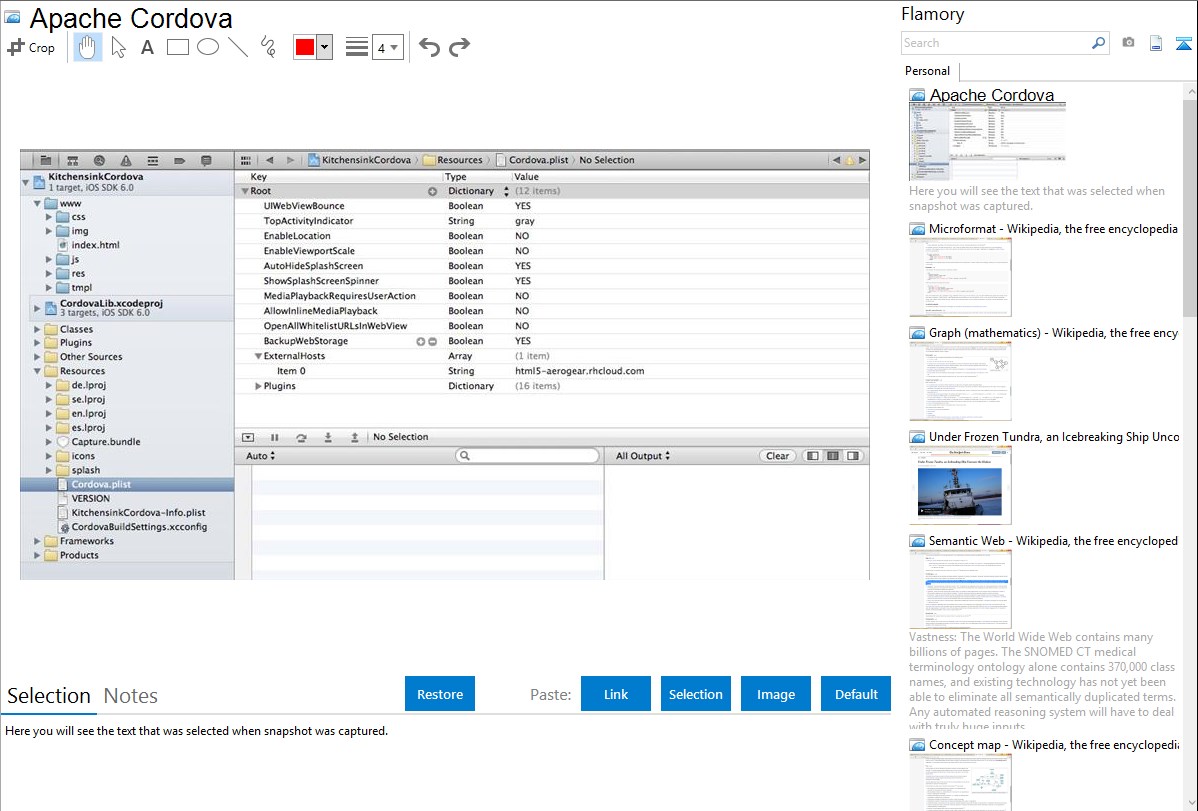Click the camera capture icon
The image size is (1198, 811).
point(1128,43)
